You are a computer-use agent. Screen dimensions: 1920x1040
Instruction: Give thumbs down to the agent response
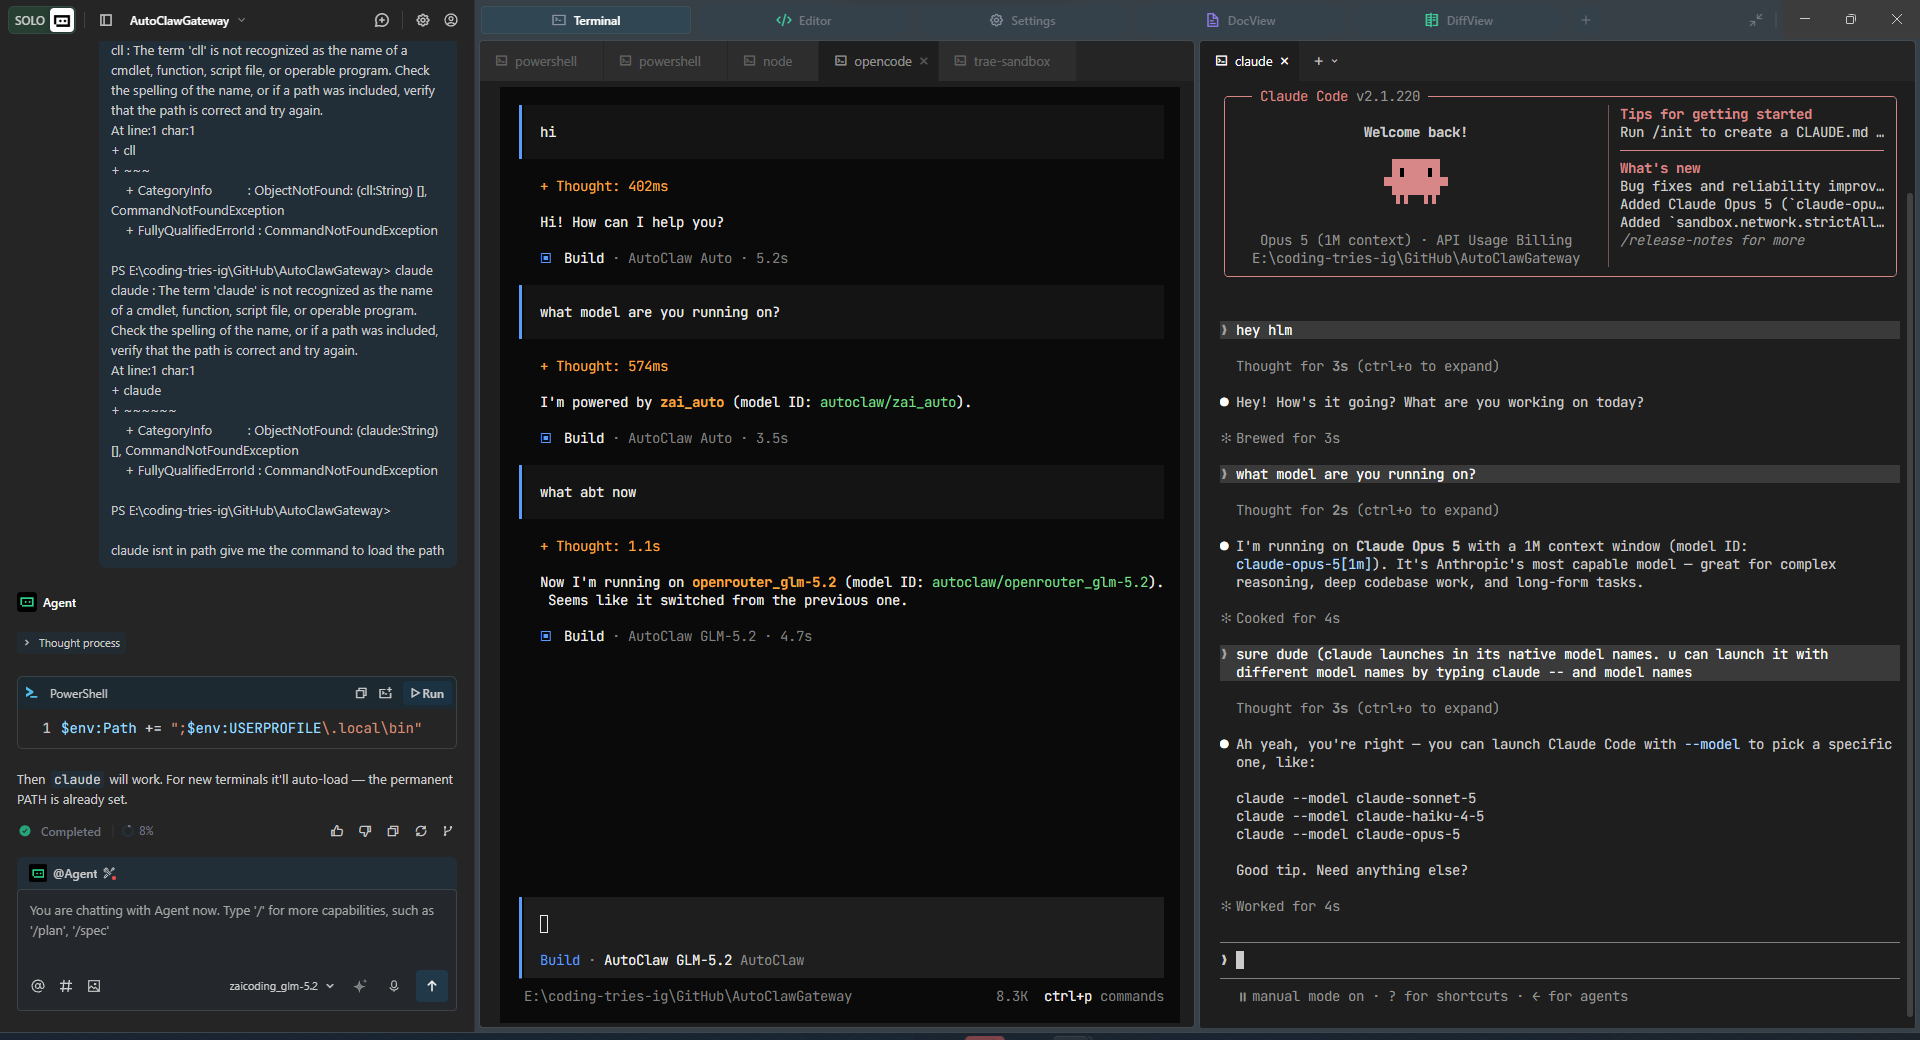tap(365, 831)
